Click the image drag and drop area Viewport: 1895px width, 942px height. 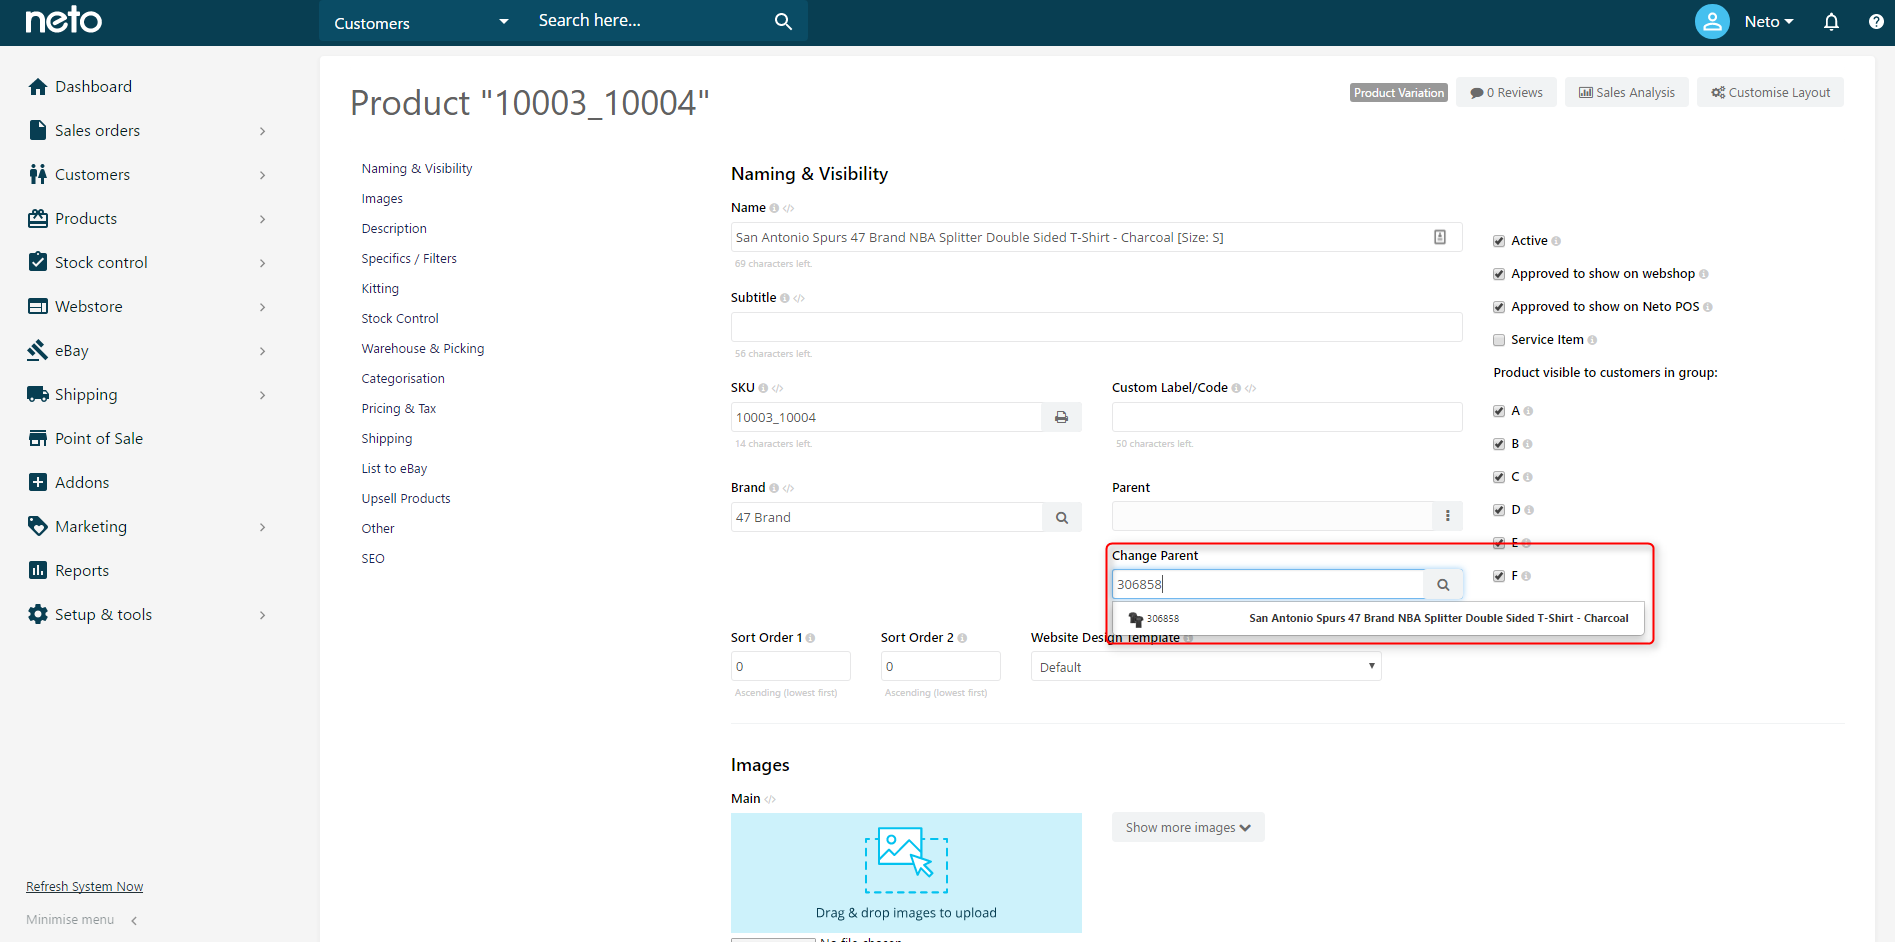(906, 873)
